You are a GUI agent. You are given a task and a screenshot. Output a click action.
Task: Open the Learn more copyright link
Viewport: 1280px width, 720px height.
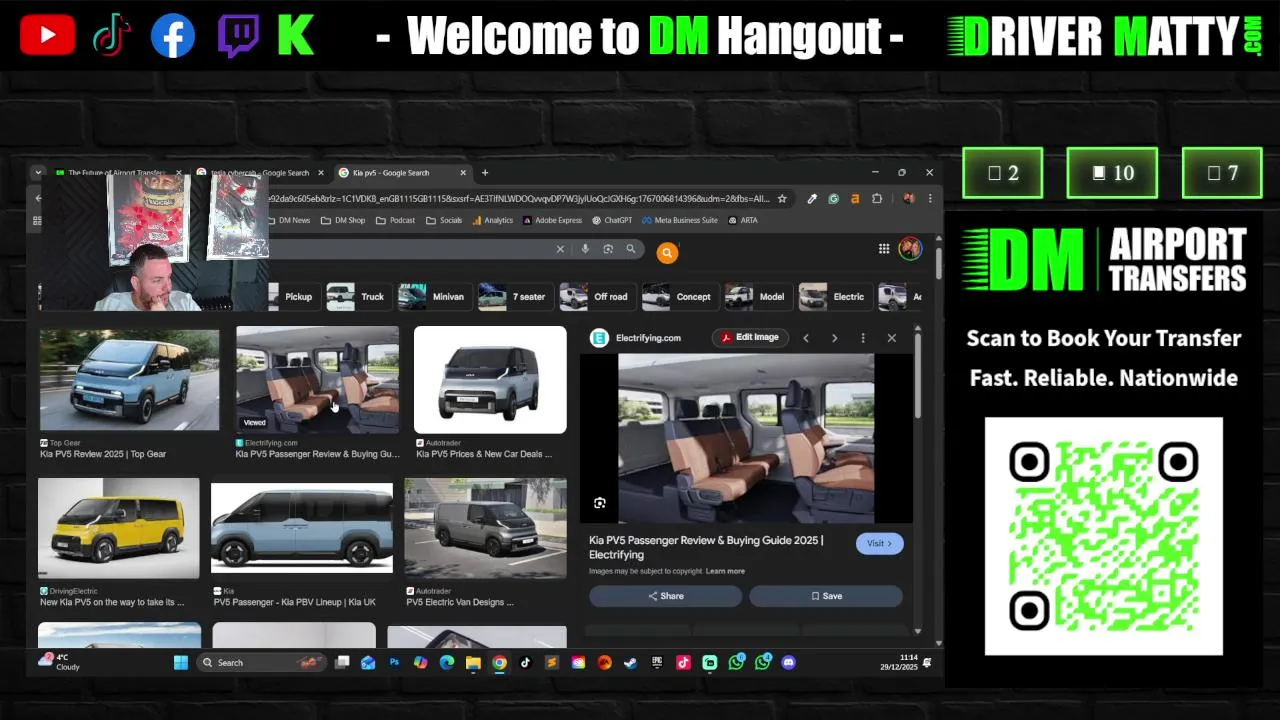(x=725, y=571)
